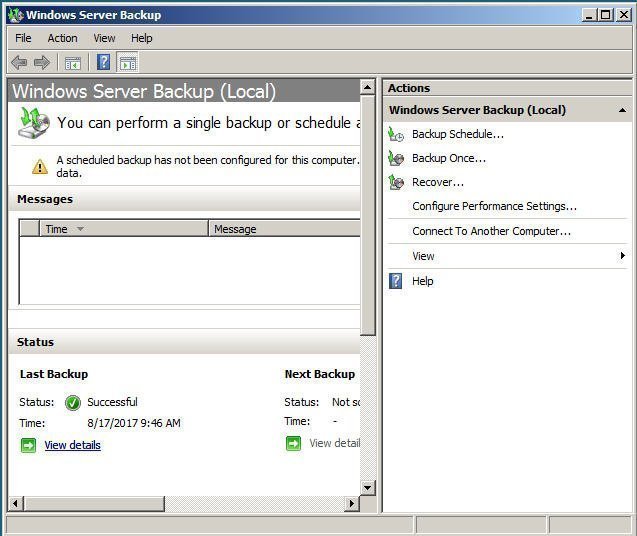Click the vertical scrollbar thumb
637x536 pixels.
pyautogui.click(x=367, y=215)
